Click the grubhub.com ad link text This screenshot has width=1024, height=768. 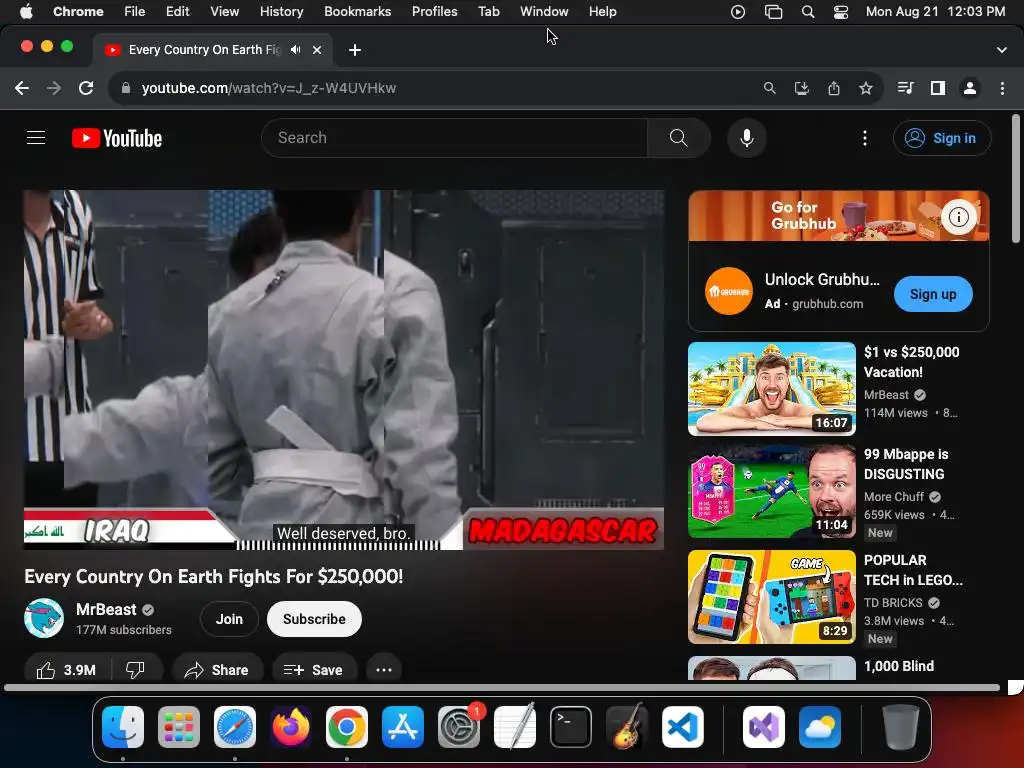click(827, 304)
